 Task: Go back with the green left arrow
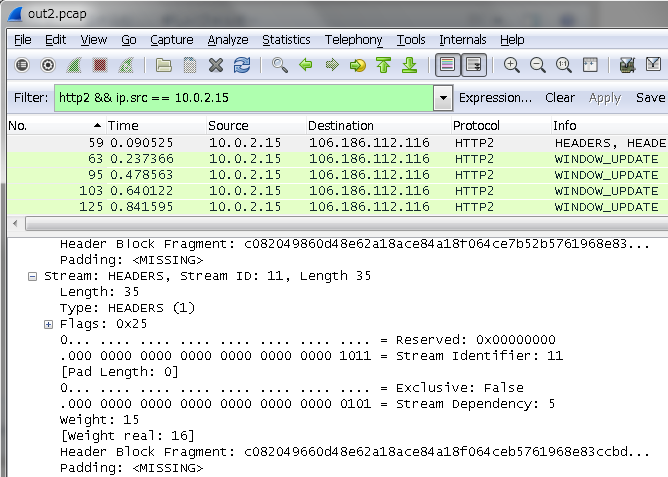click(x=306, y=65)
